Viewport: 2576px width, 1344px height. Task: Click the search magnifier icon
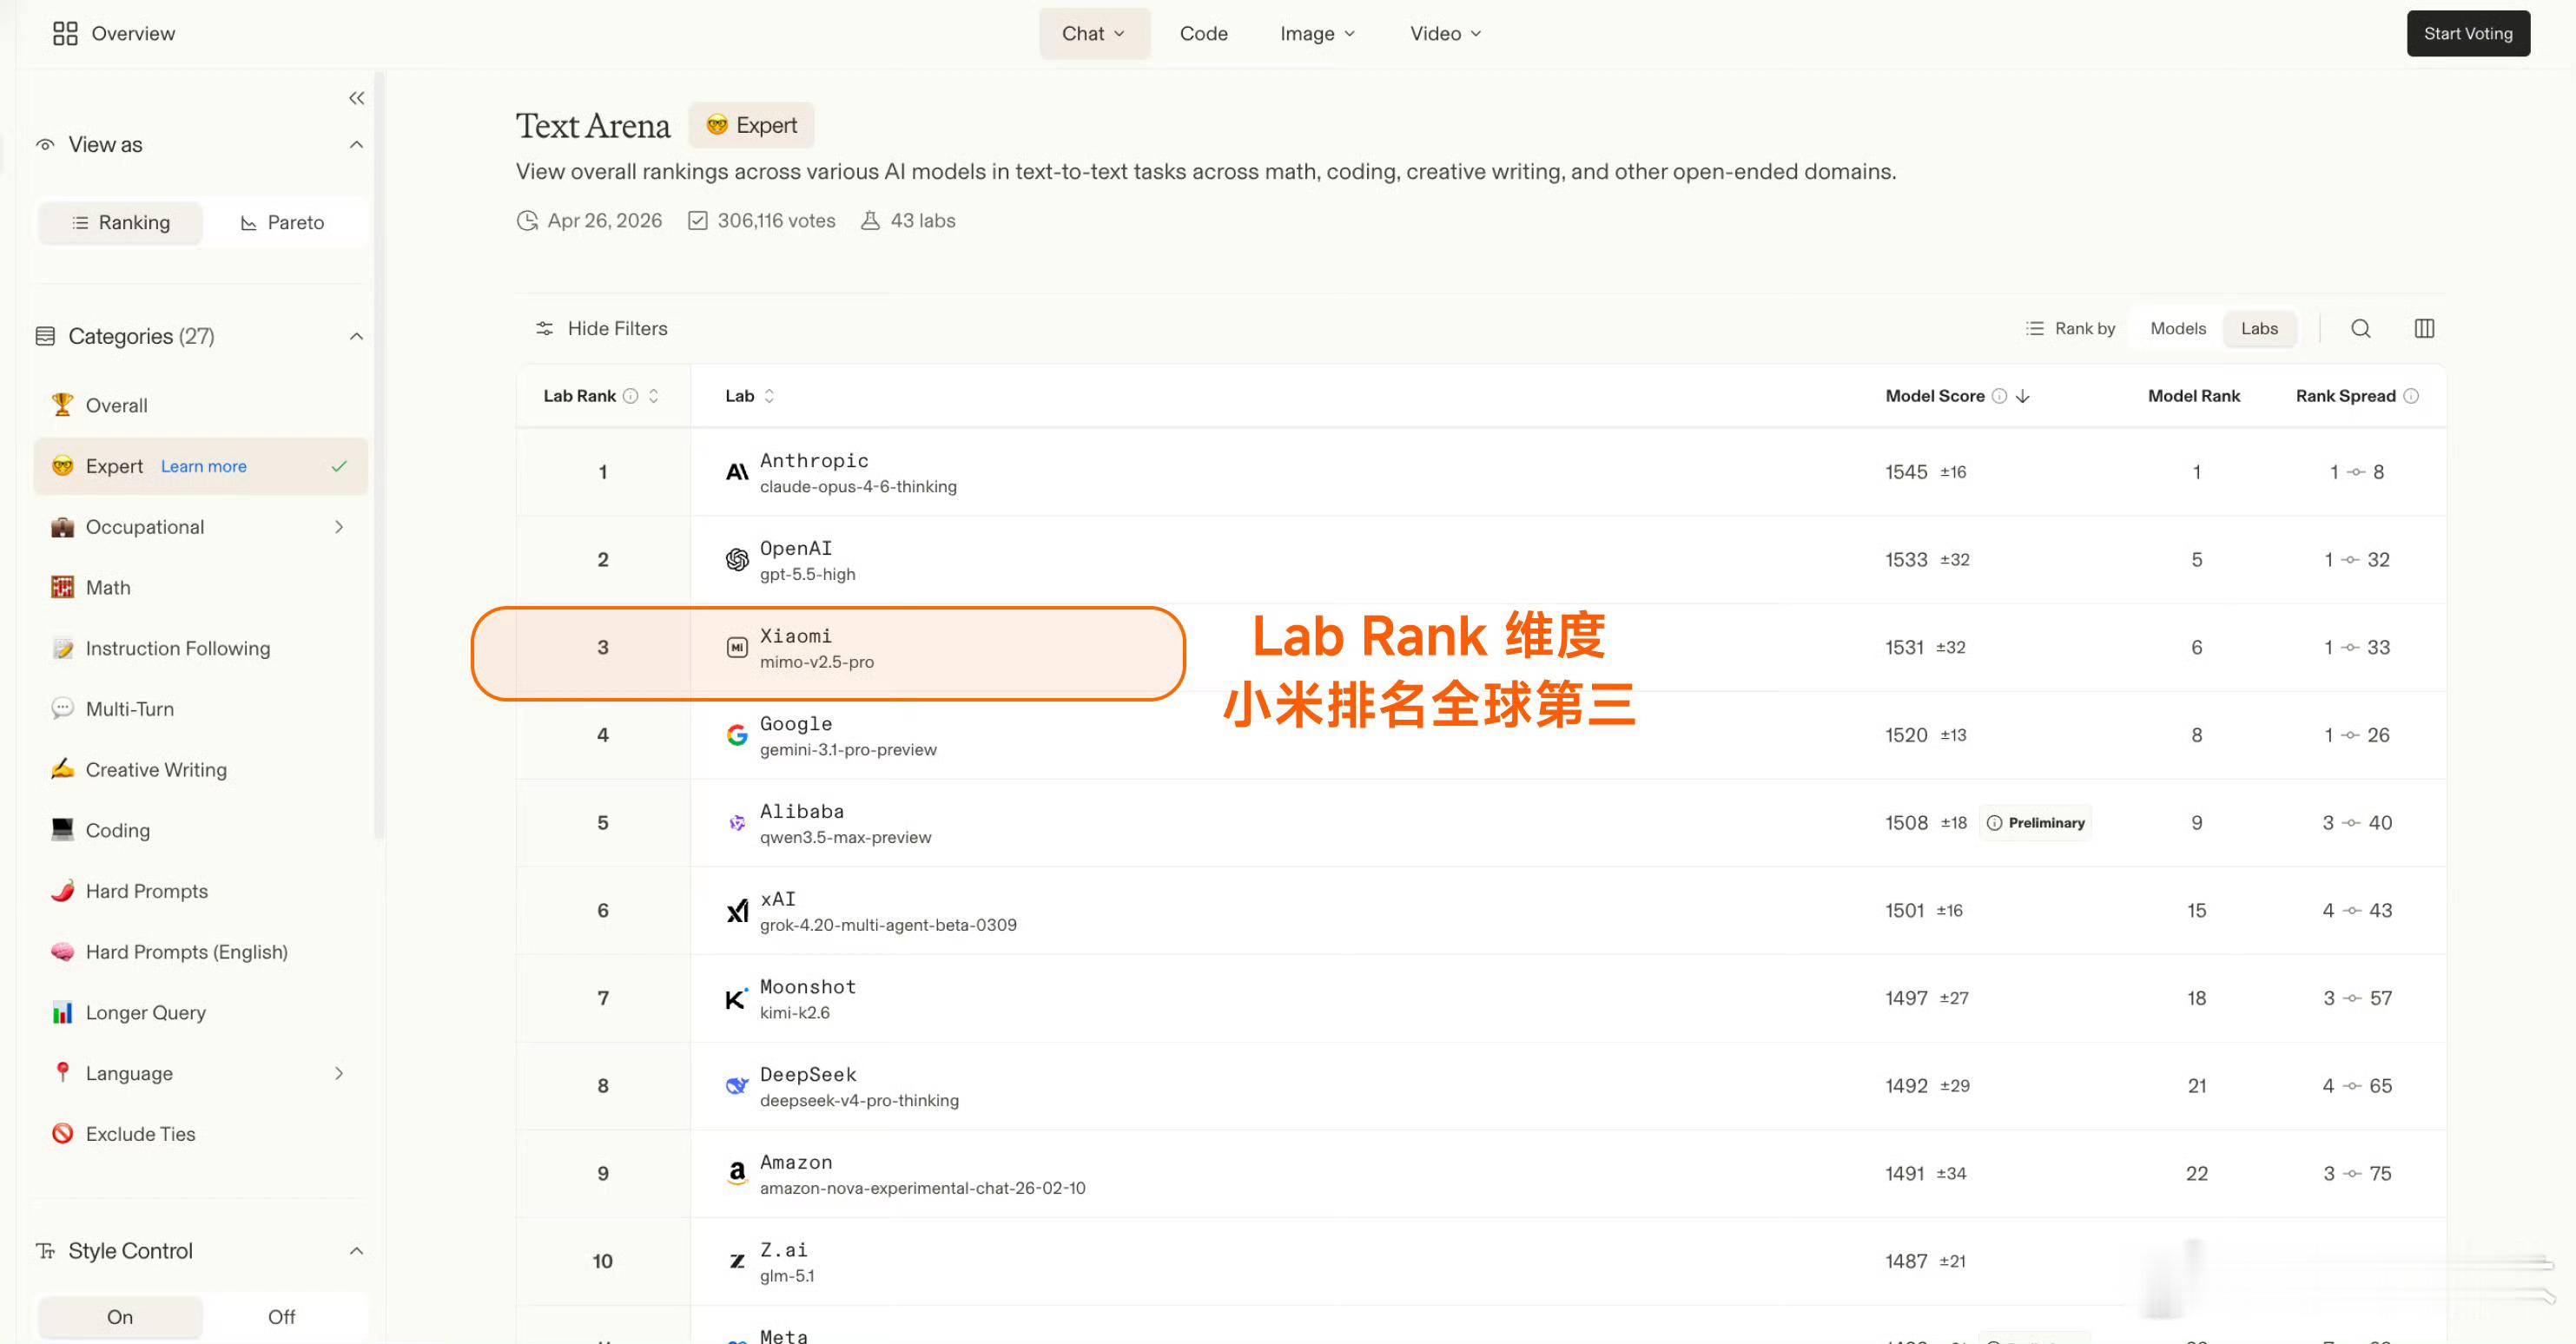(x=2360, y=328)
